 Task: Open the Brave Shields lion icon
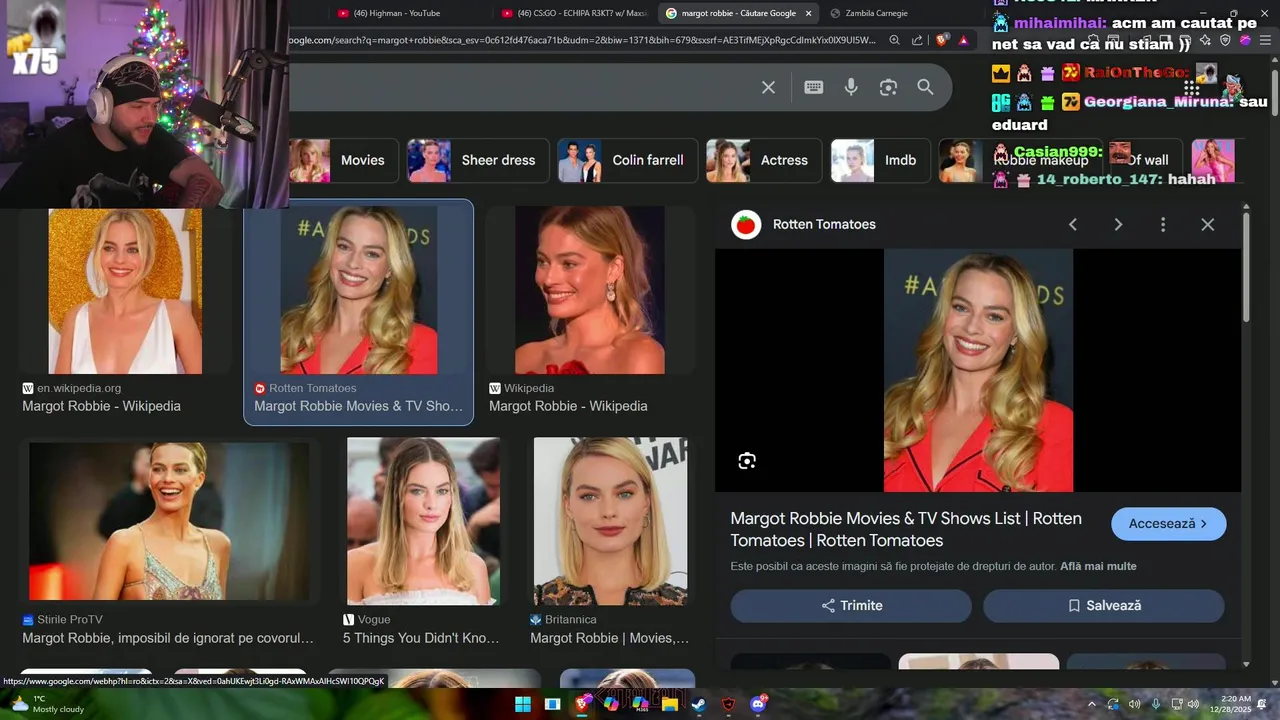[x=942, y=40]
